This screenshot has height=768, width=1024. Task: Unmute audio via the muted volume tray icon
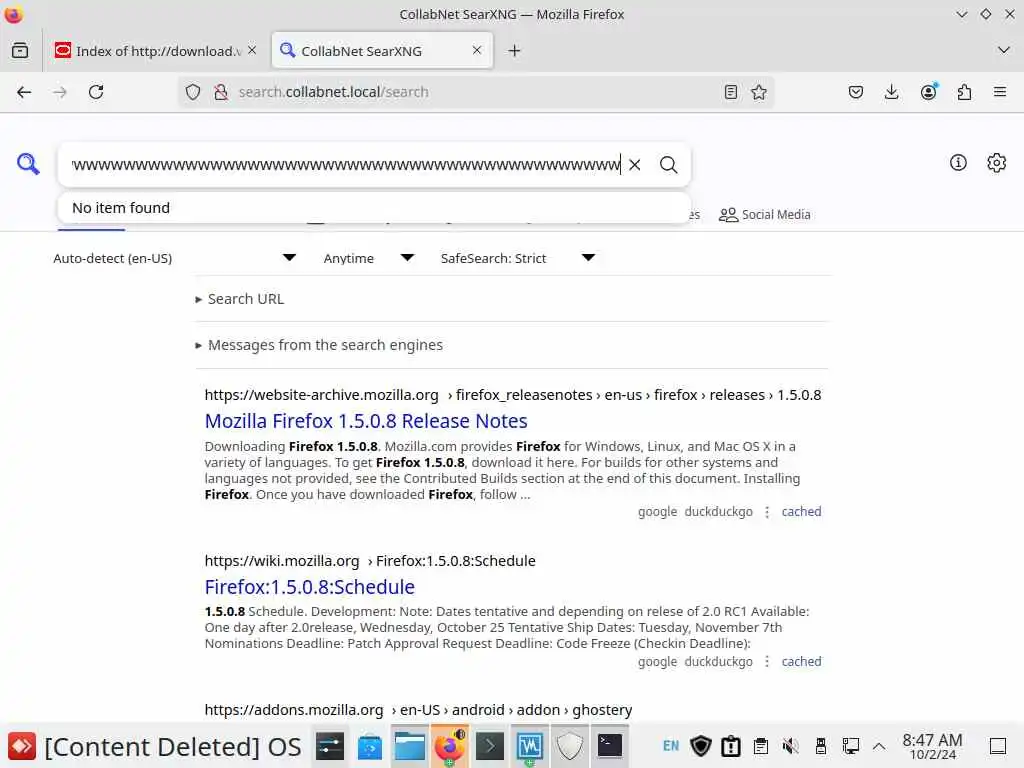(x=791, y=746)
